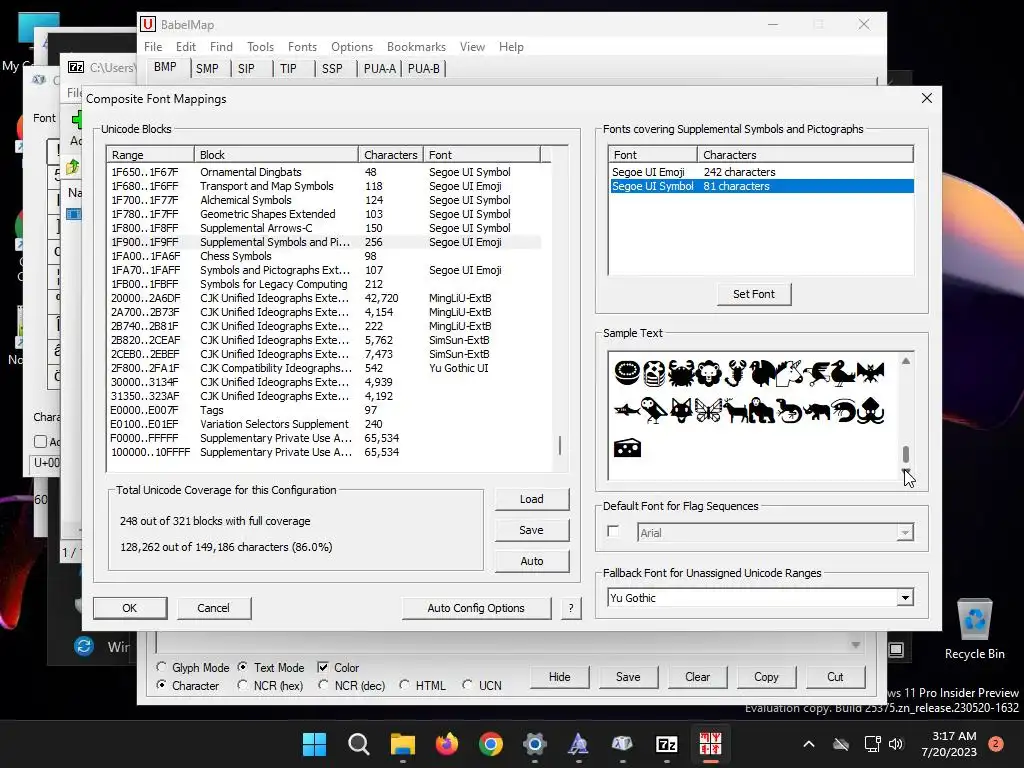The height and width of the screenshot is (768, 1024).
Task: Open File Explorer from taskbar
Action: (403, 744)
